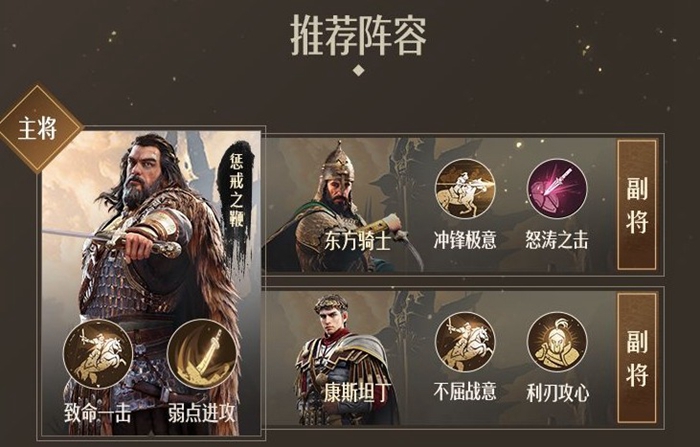Image resolution: width=700 pixels, height=447 pixels.
Task: Select the 致命一击 skill icon
Action: [98, 354]
